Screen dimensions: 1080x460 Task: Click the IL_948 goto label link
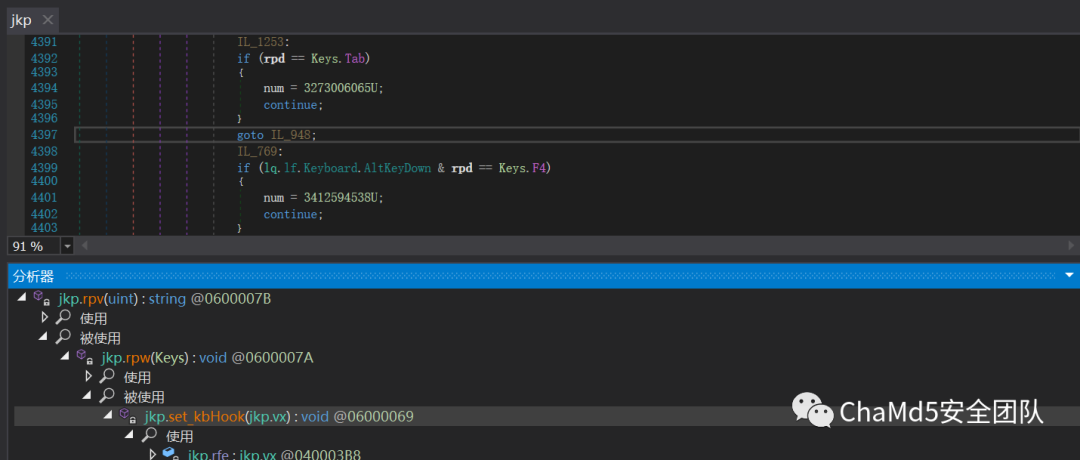[293, 135]
